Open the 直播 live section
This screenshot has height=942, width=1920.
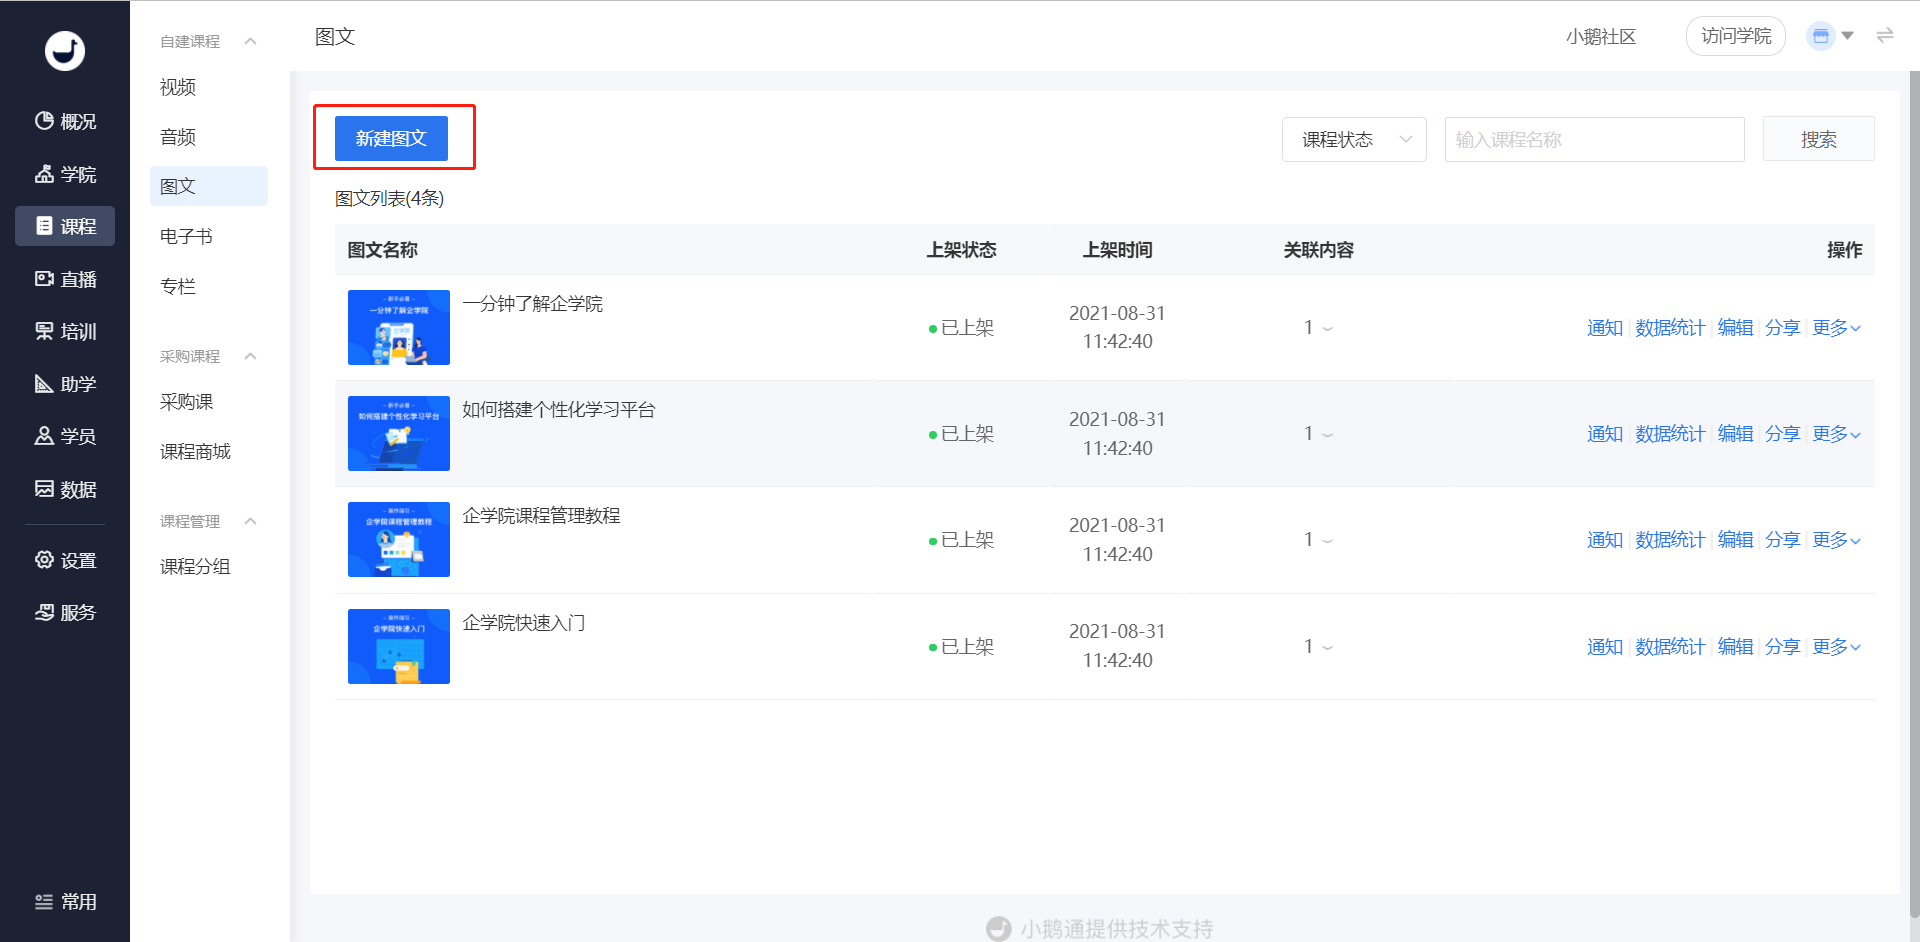point(65,279)
